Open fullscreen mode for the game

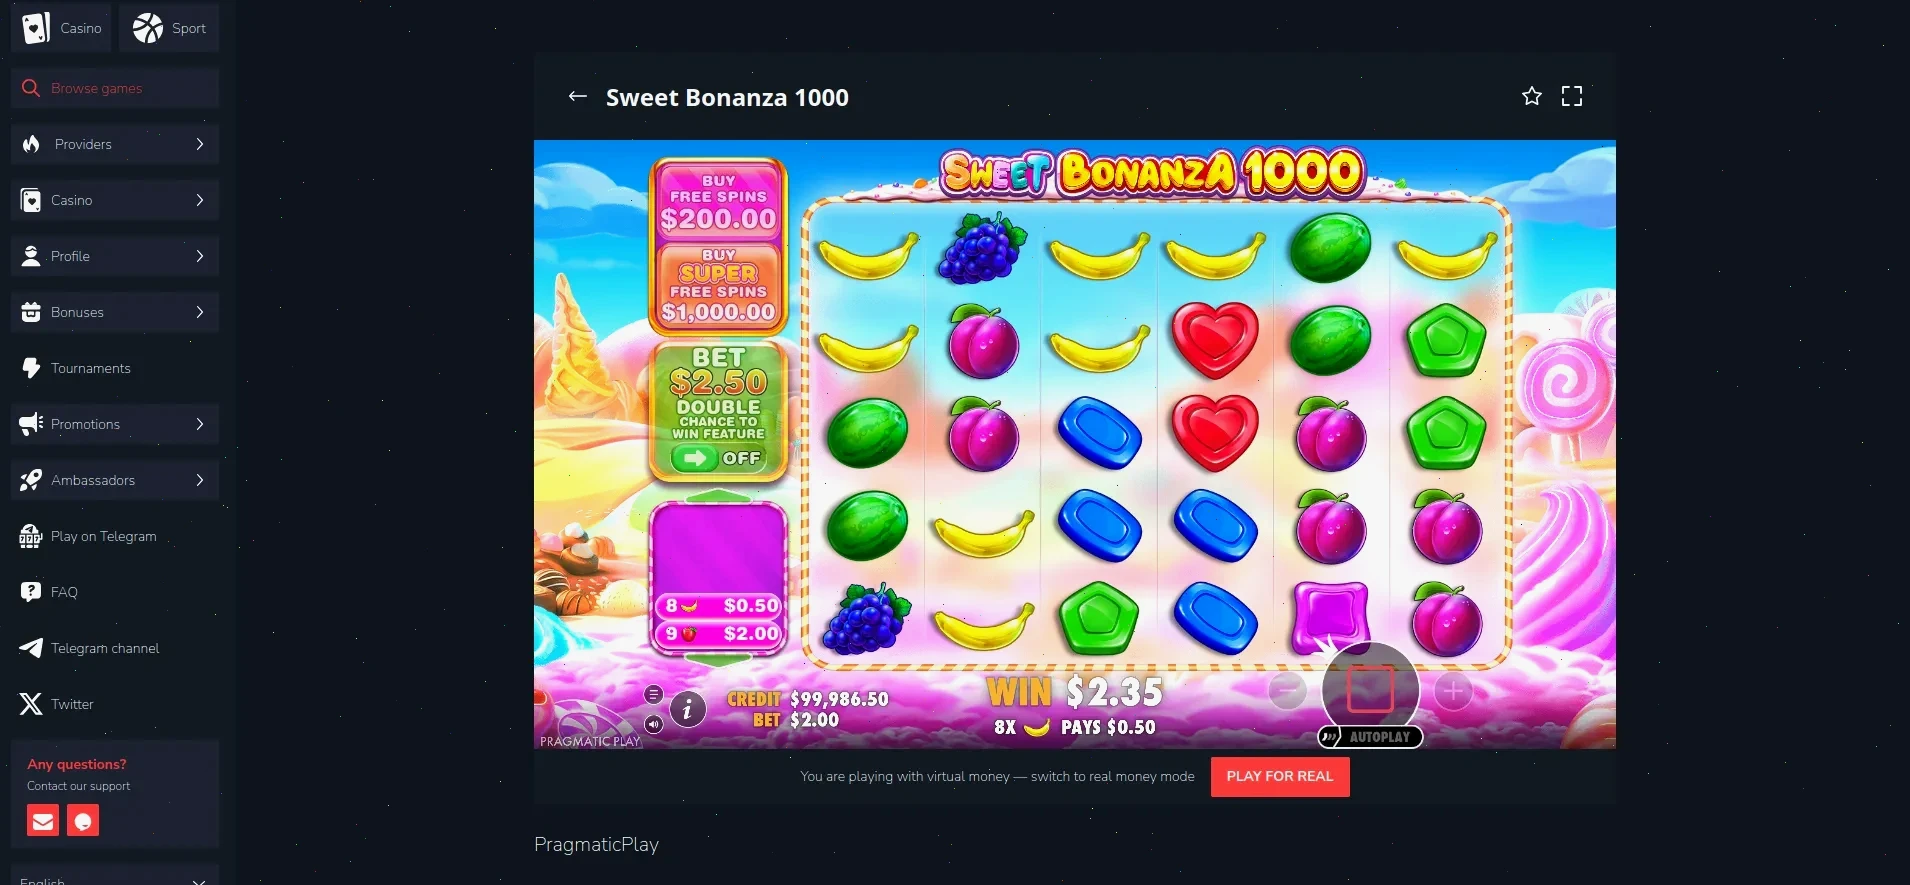(1572, 96)
